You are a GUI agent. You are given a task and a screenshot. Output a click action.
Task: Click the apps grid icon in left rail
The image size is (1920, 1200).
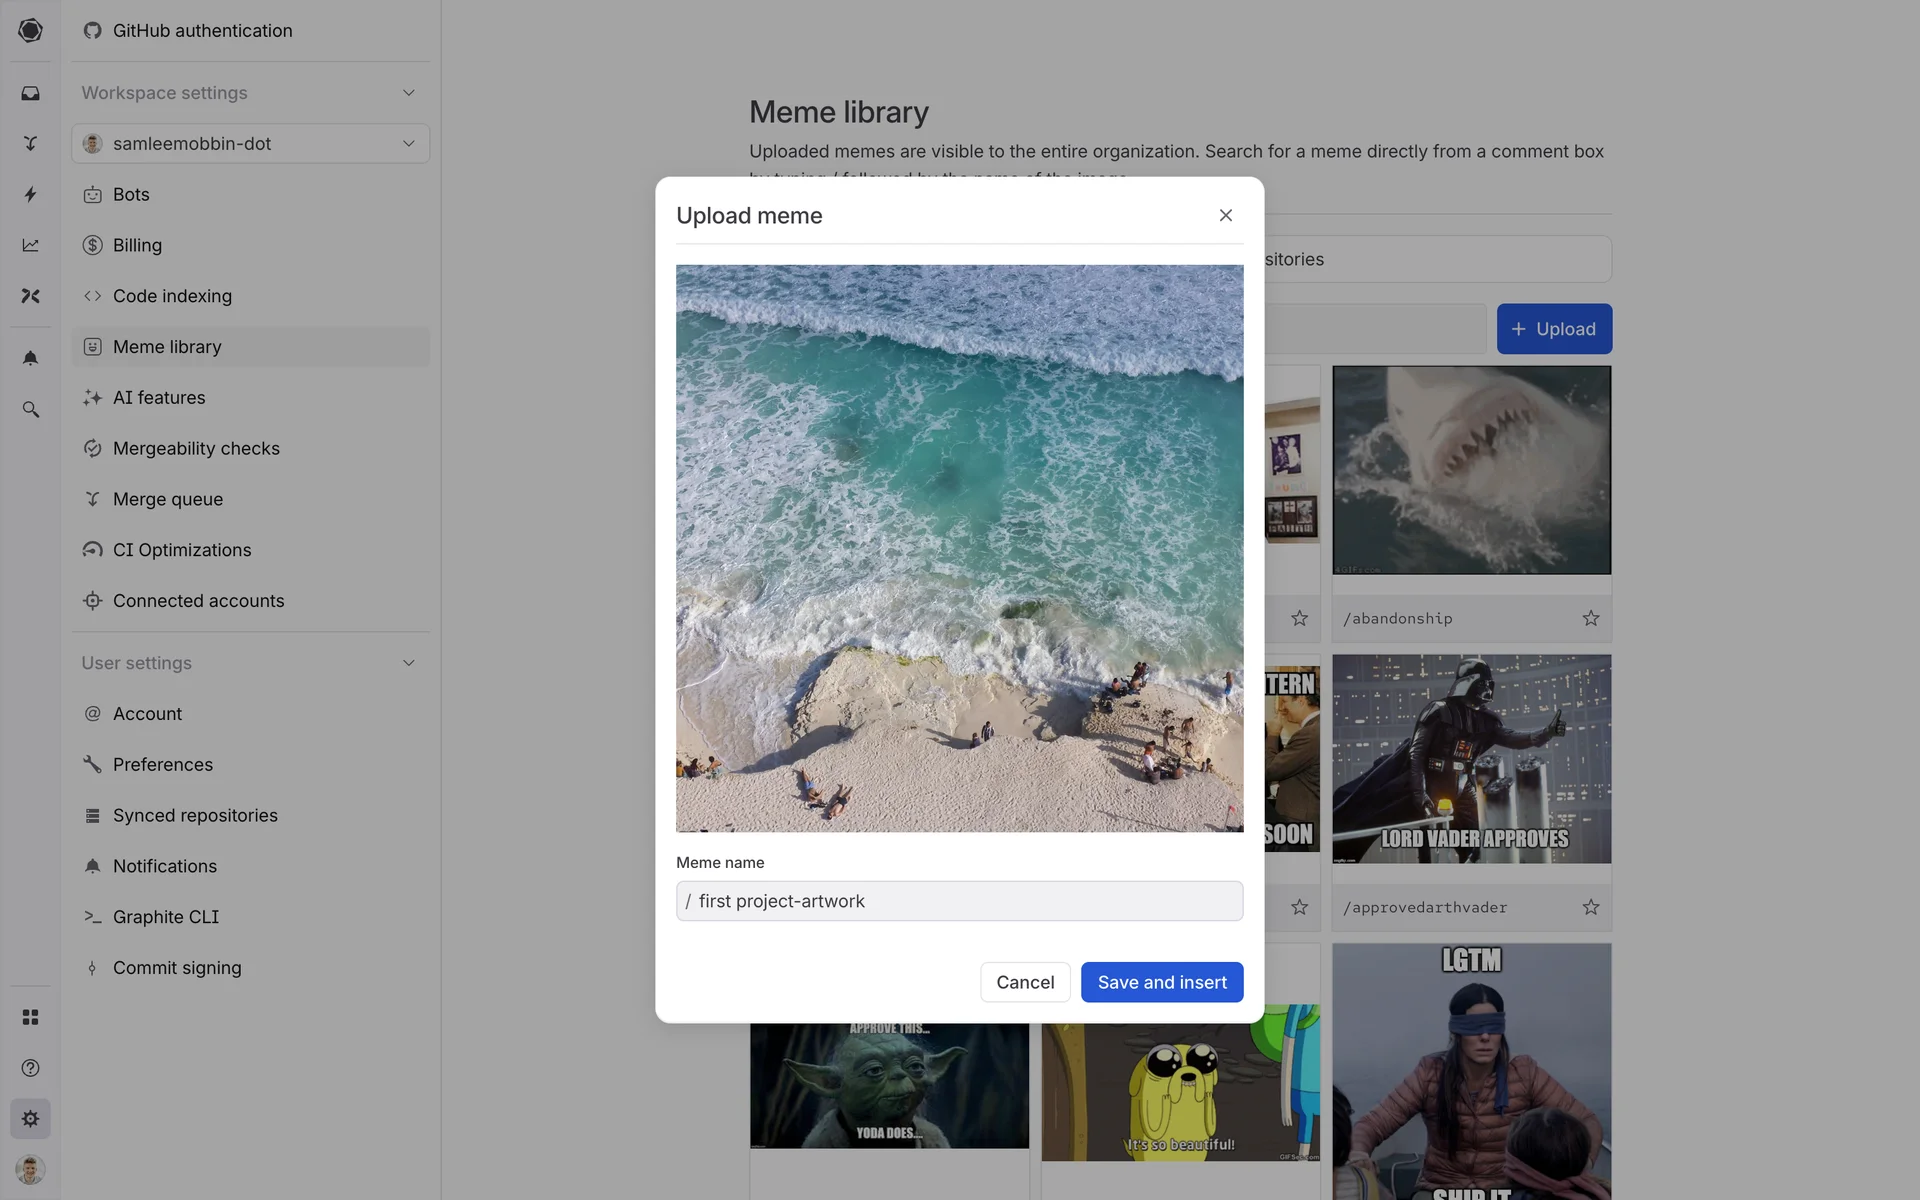30,1017
